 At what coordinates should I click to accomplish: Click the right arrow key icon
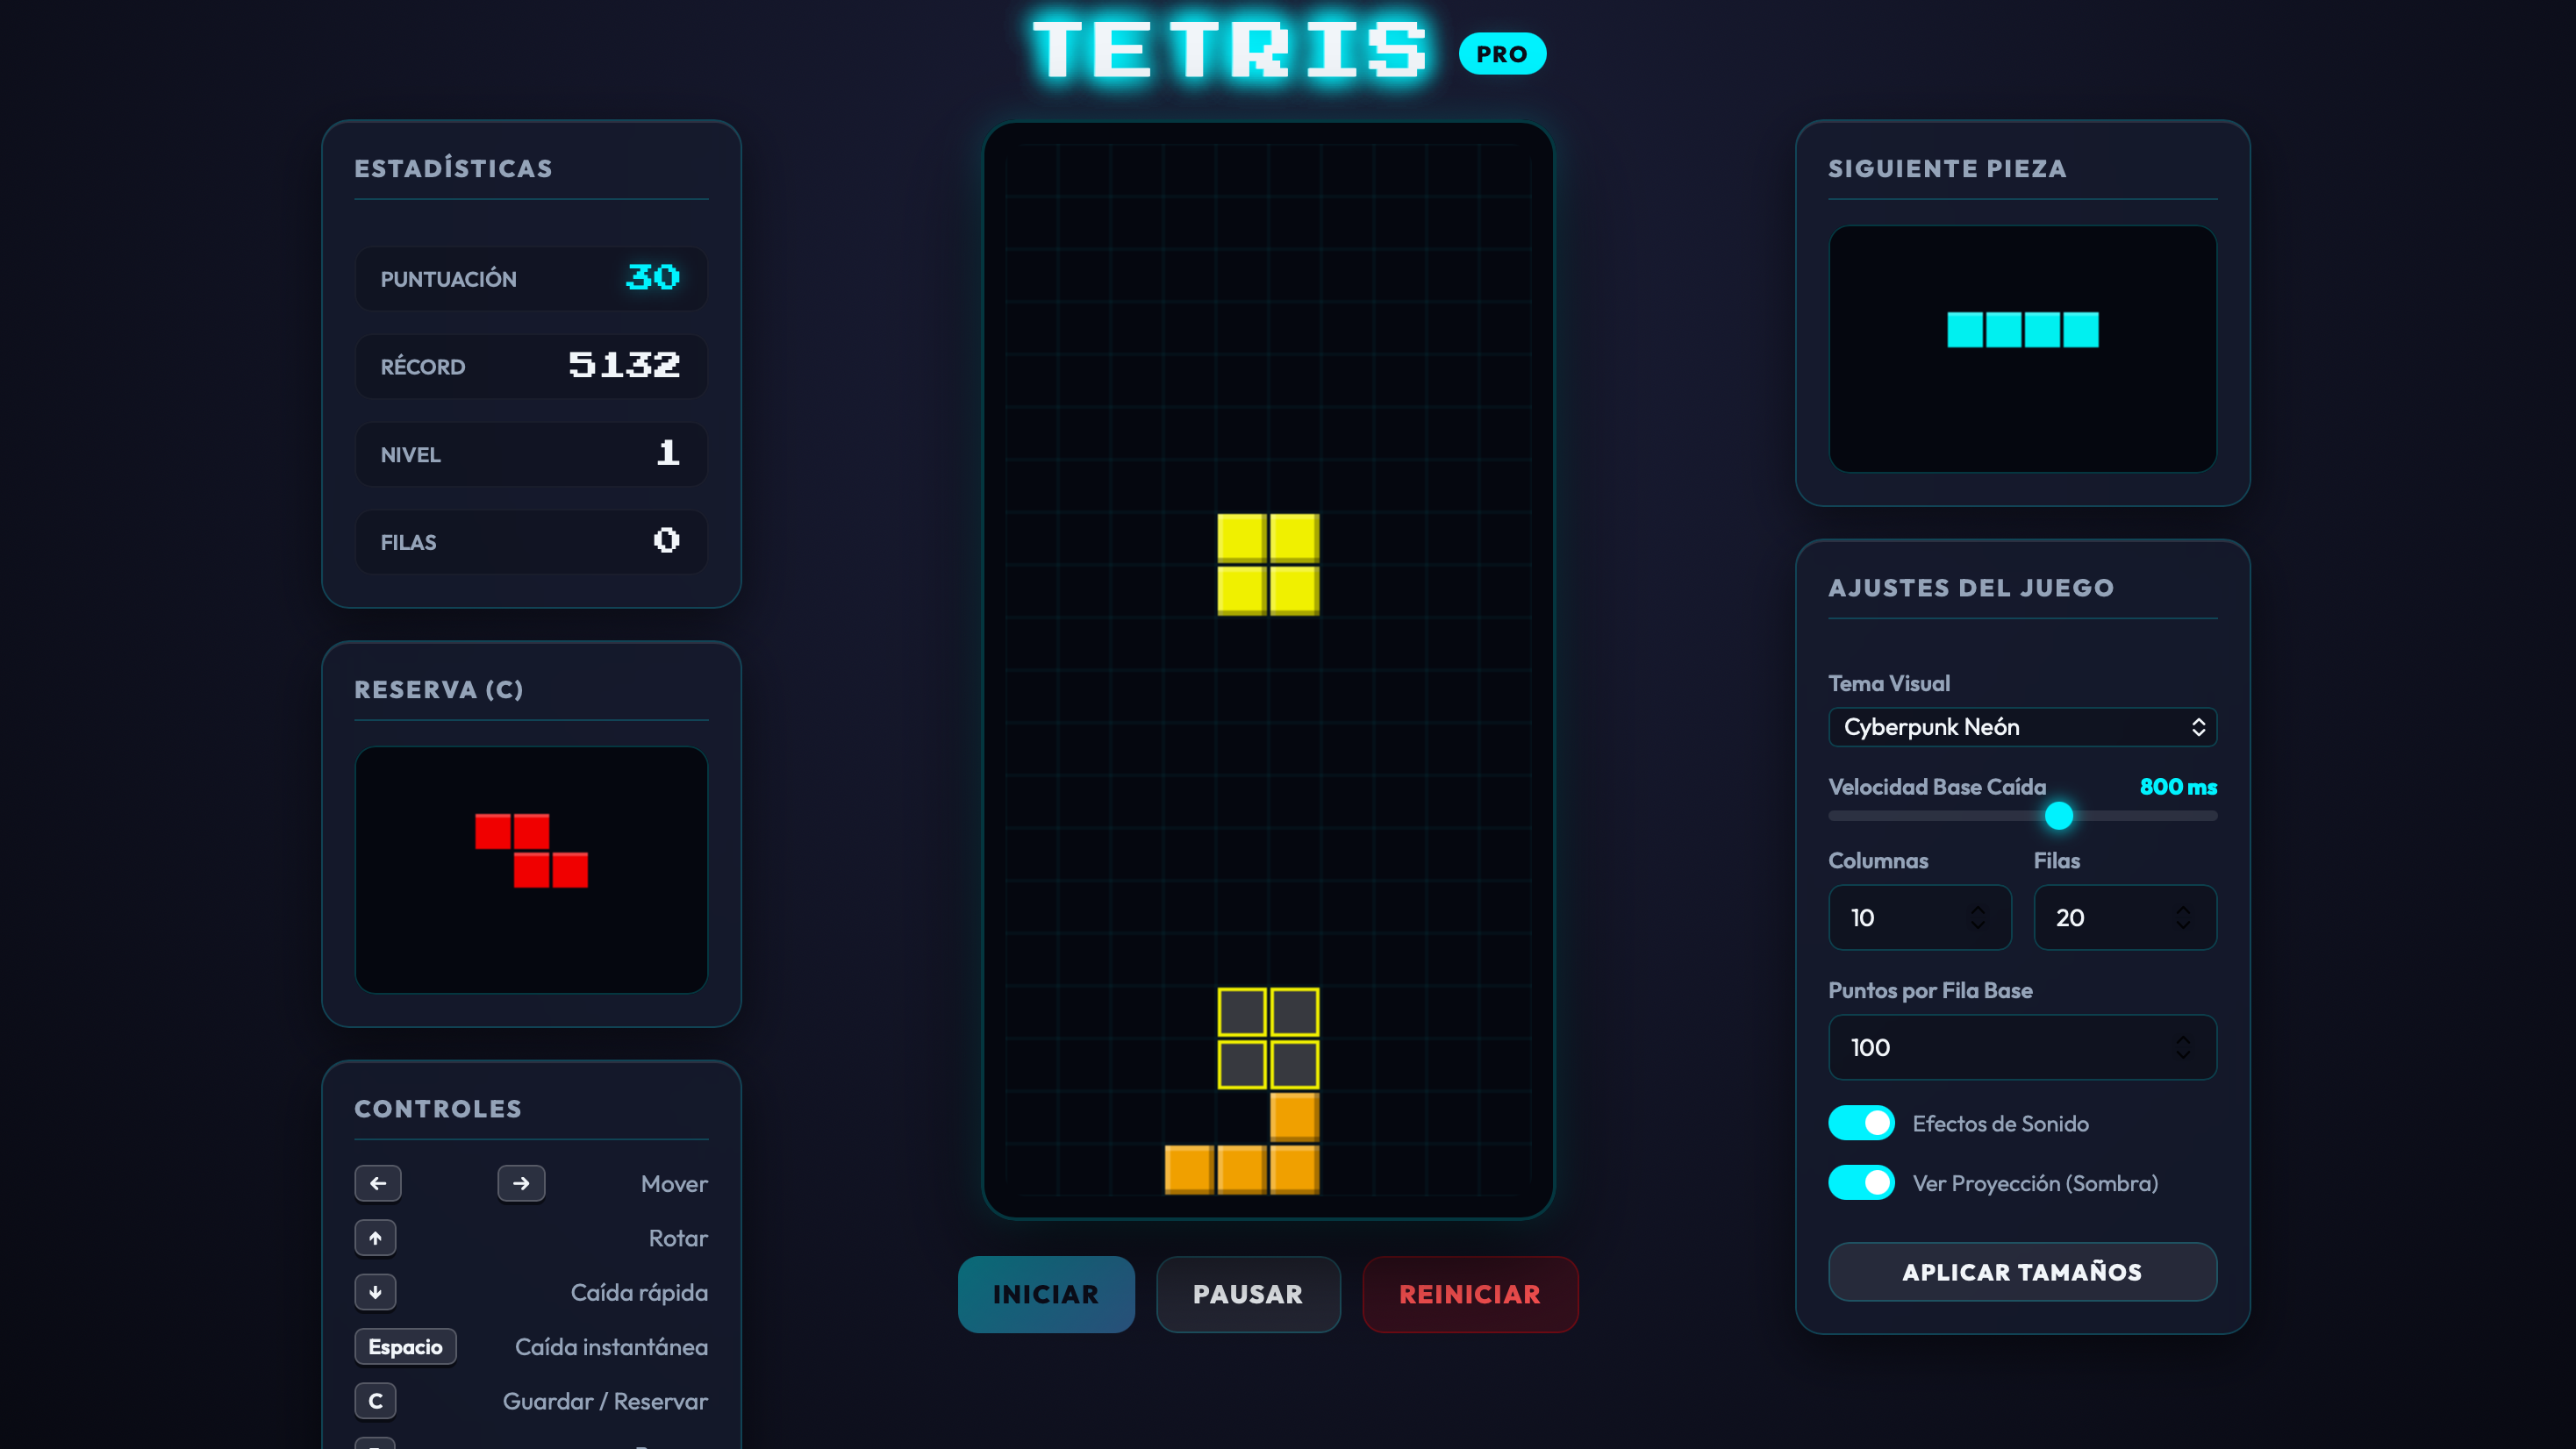pyautogui.click(x=521, y=1183)
